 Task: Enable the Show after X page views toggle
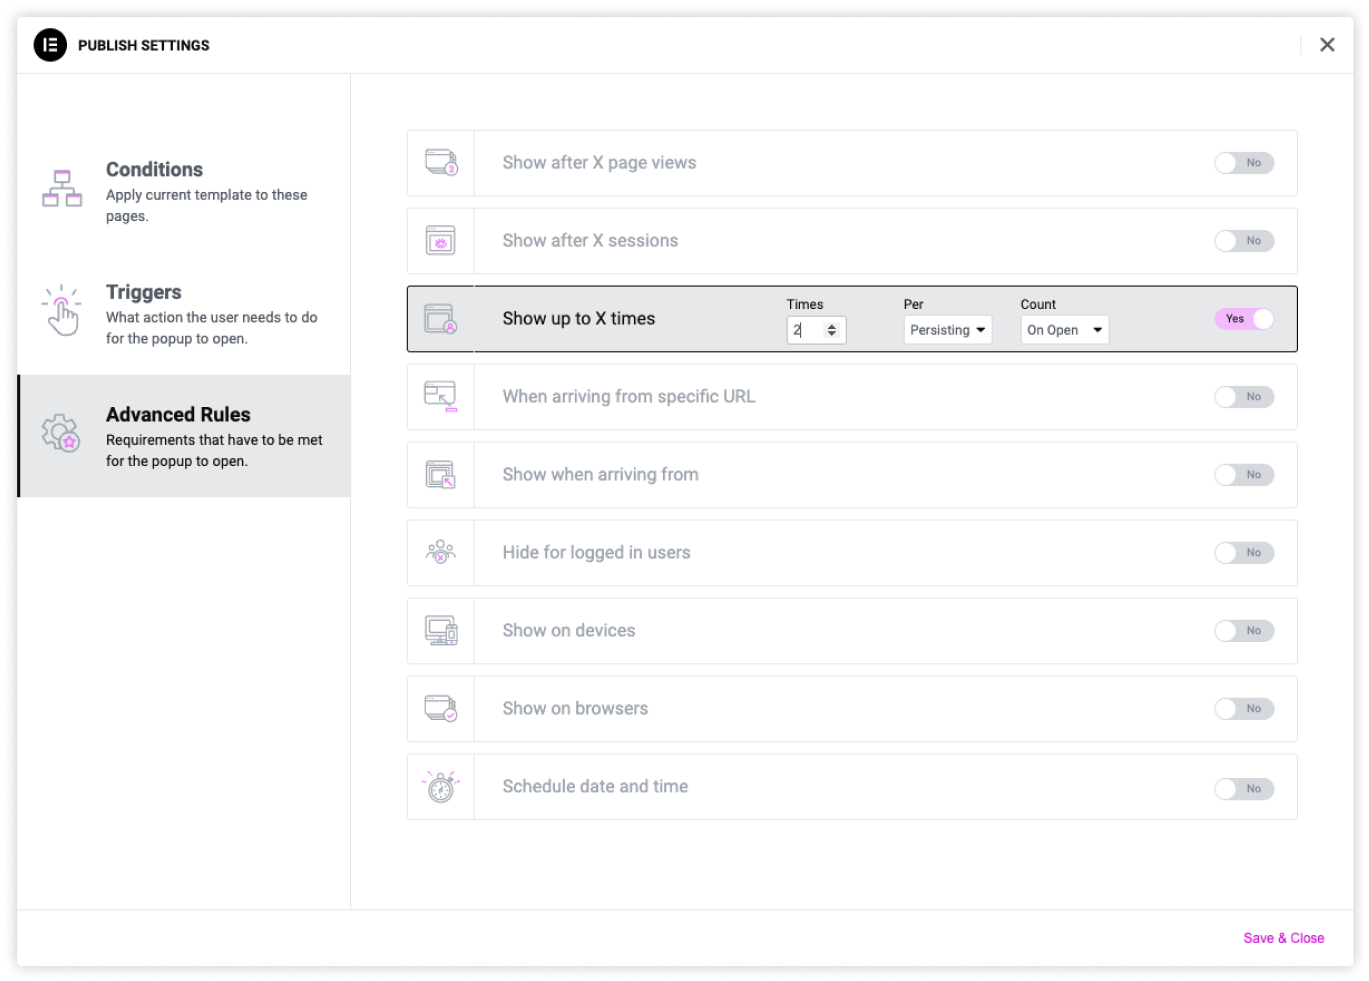(1244, 163)
